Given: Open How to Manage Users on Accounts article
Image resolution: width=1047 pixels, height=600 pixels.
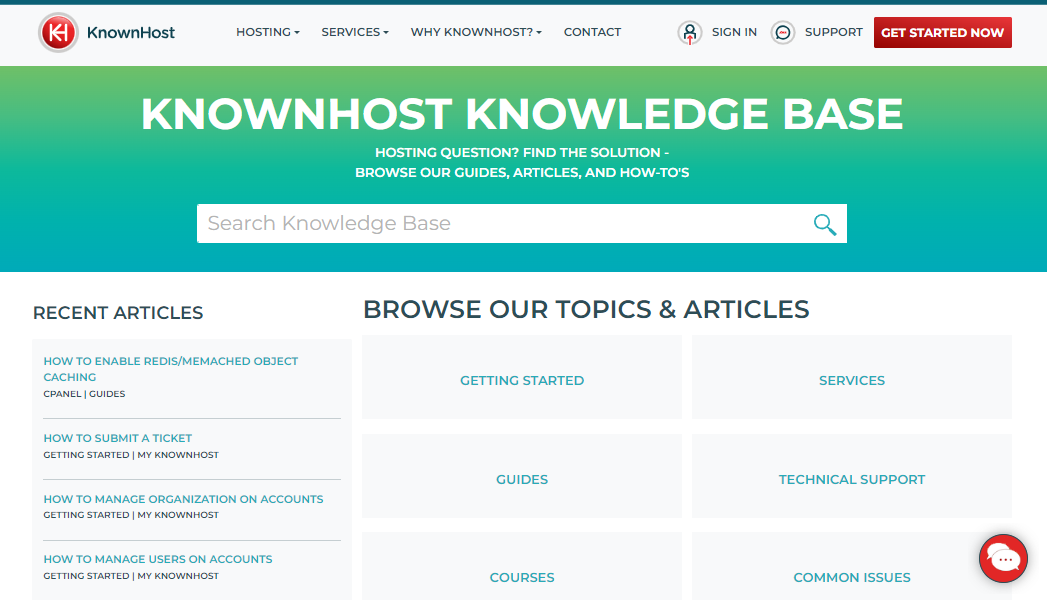Looking at the screenshot, I should click(x=158, y=559).
